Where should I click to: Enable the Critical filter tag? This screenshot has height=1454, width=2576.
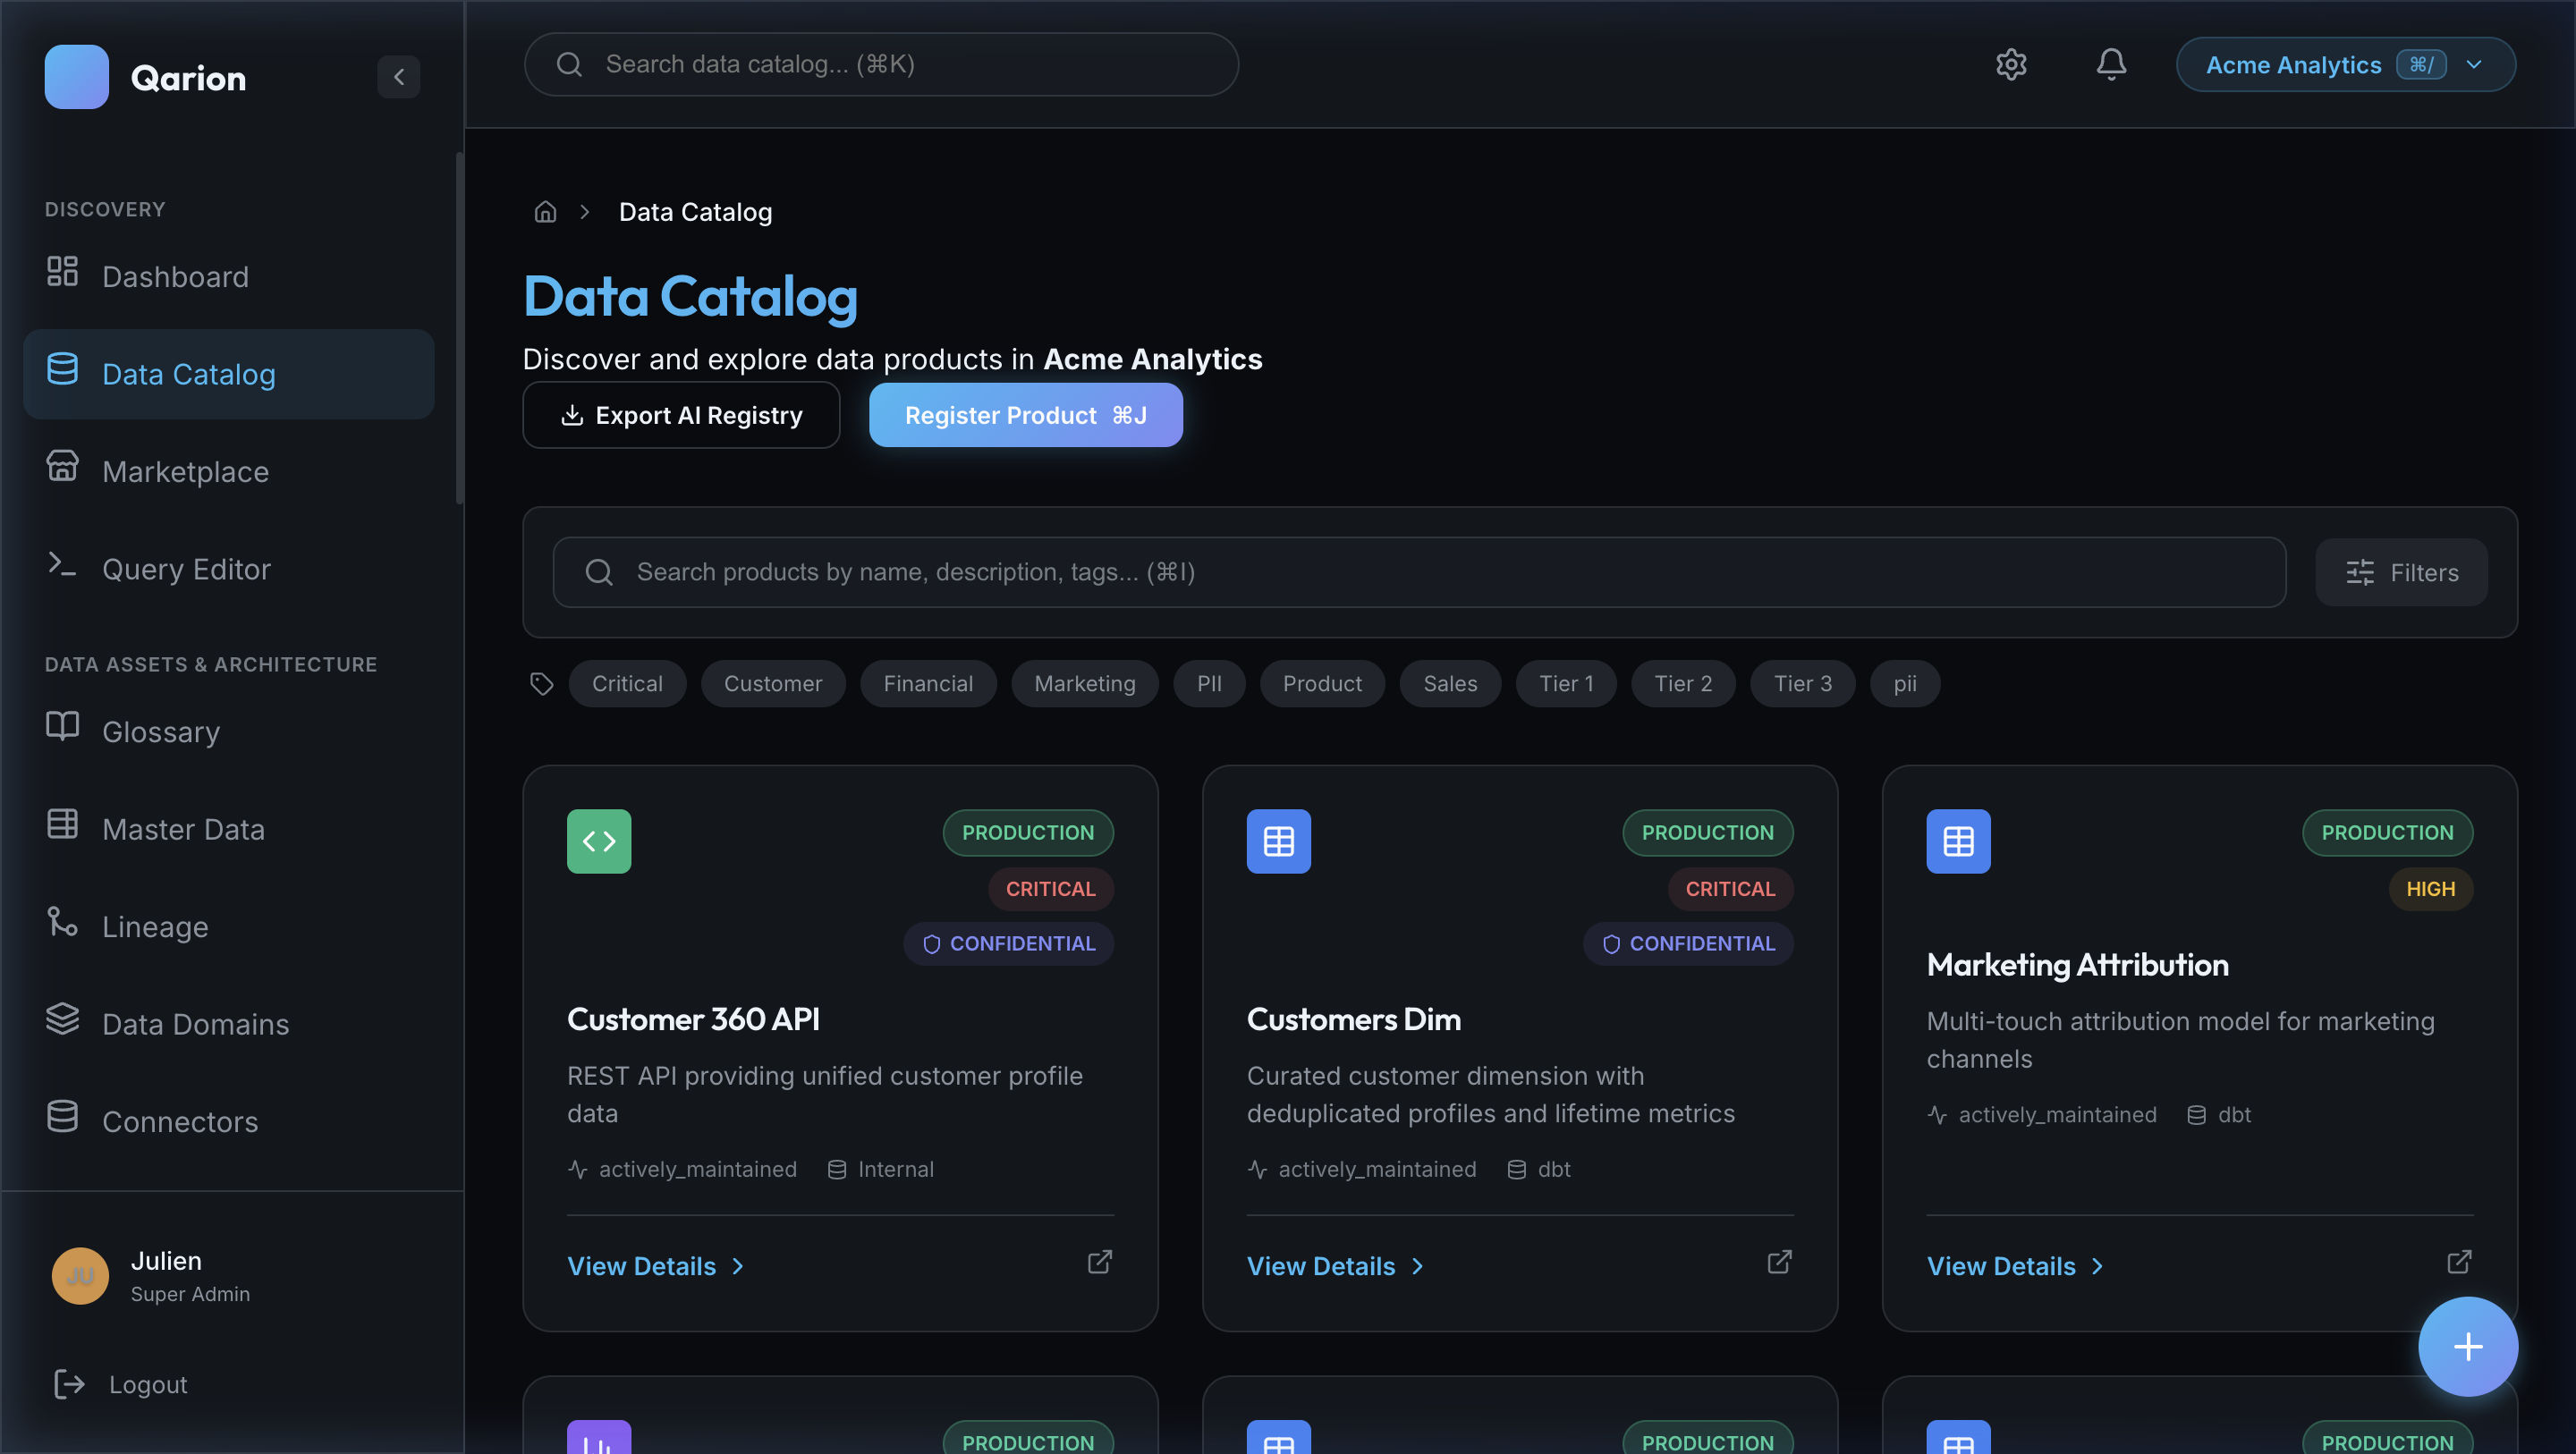click(627, 683)
